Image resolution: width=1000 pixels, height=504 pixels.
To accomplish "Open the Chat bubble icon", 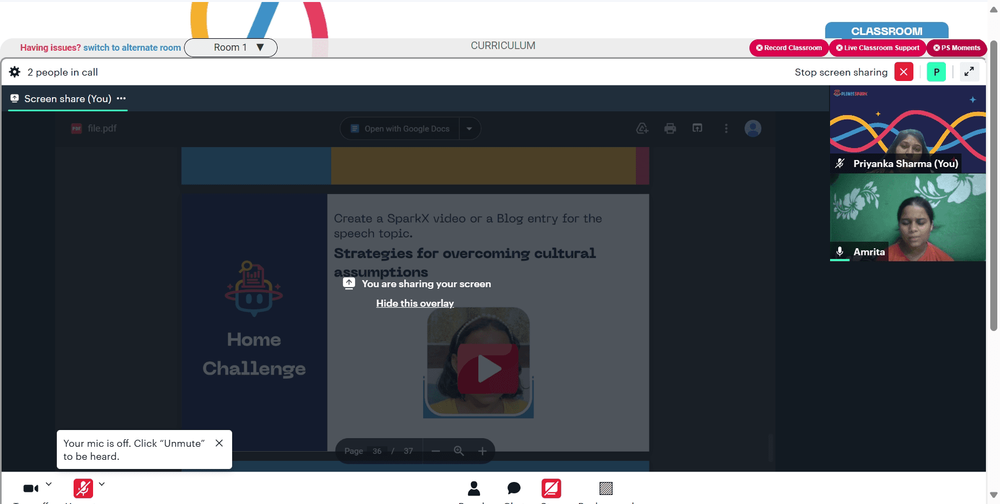I will pos(513,489).
